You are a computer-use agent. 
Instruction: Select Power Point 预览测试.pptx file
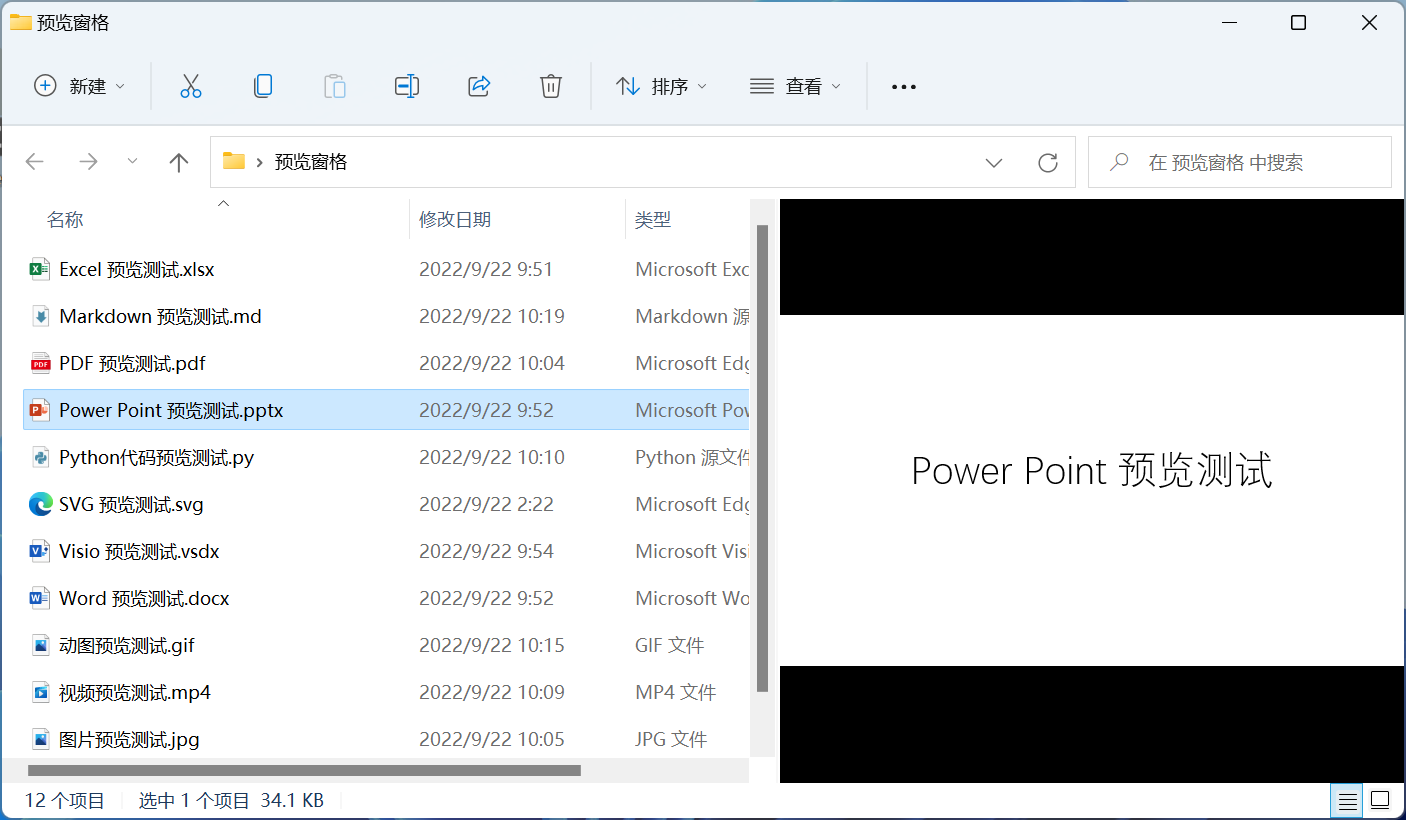tap(171, 410)
